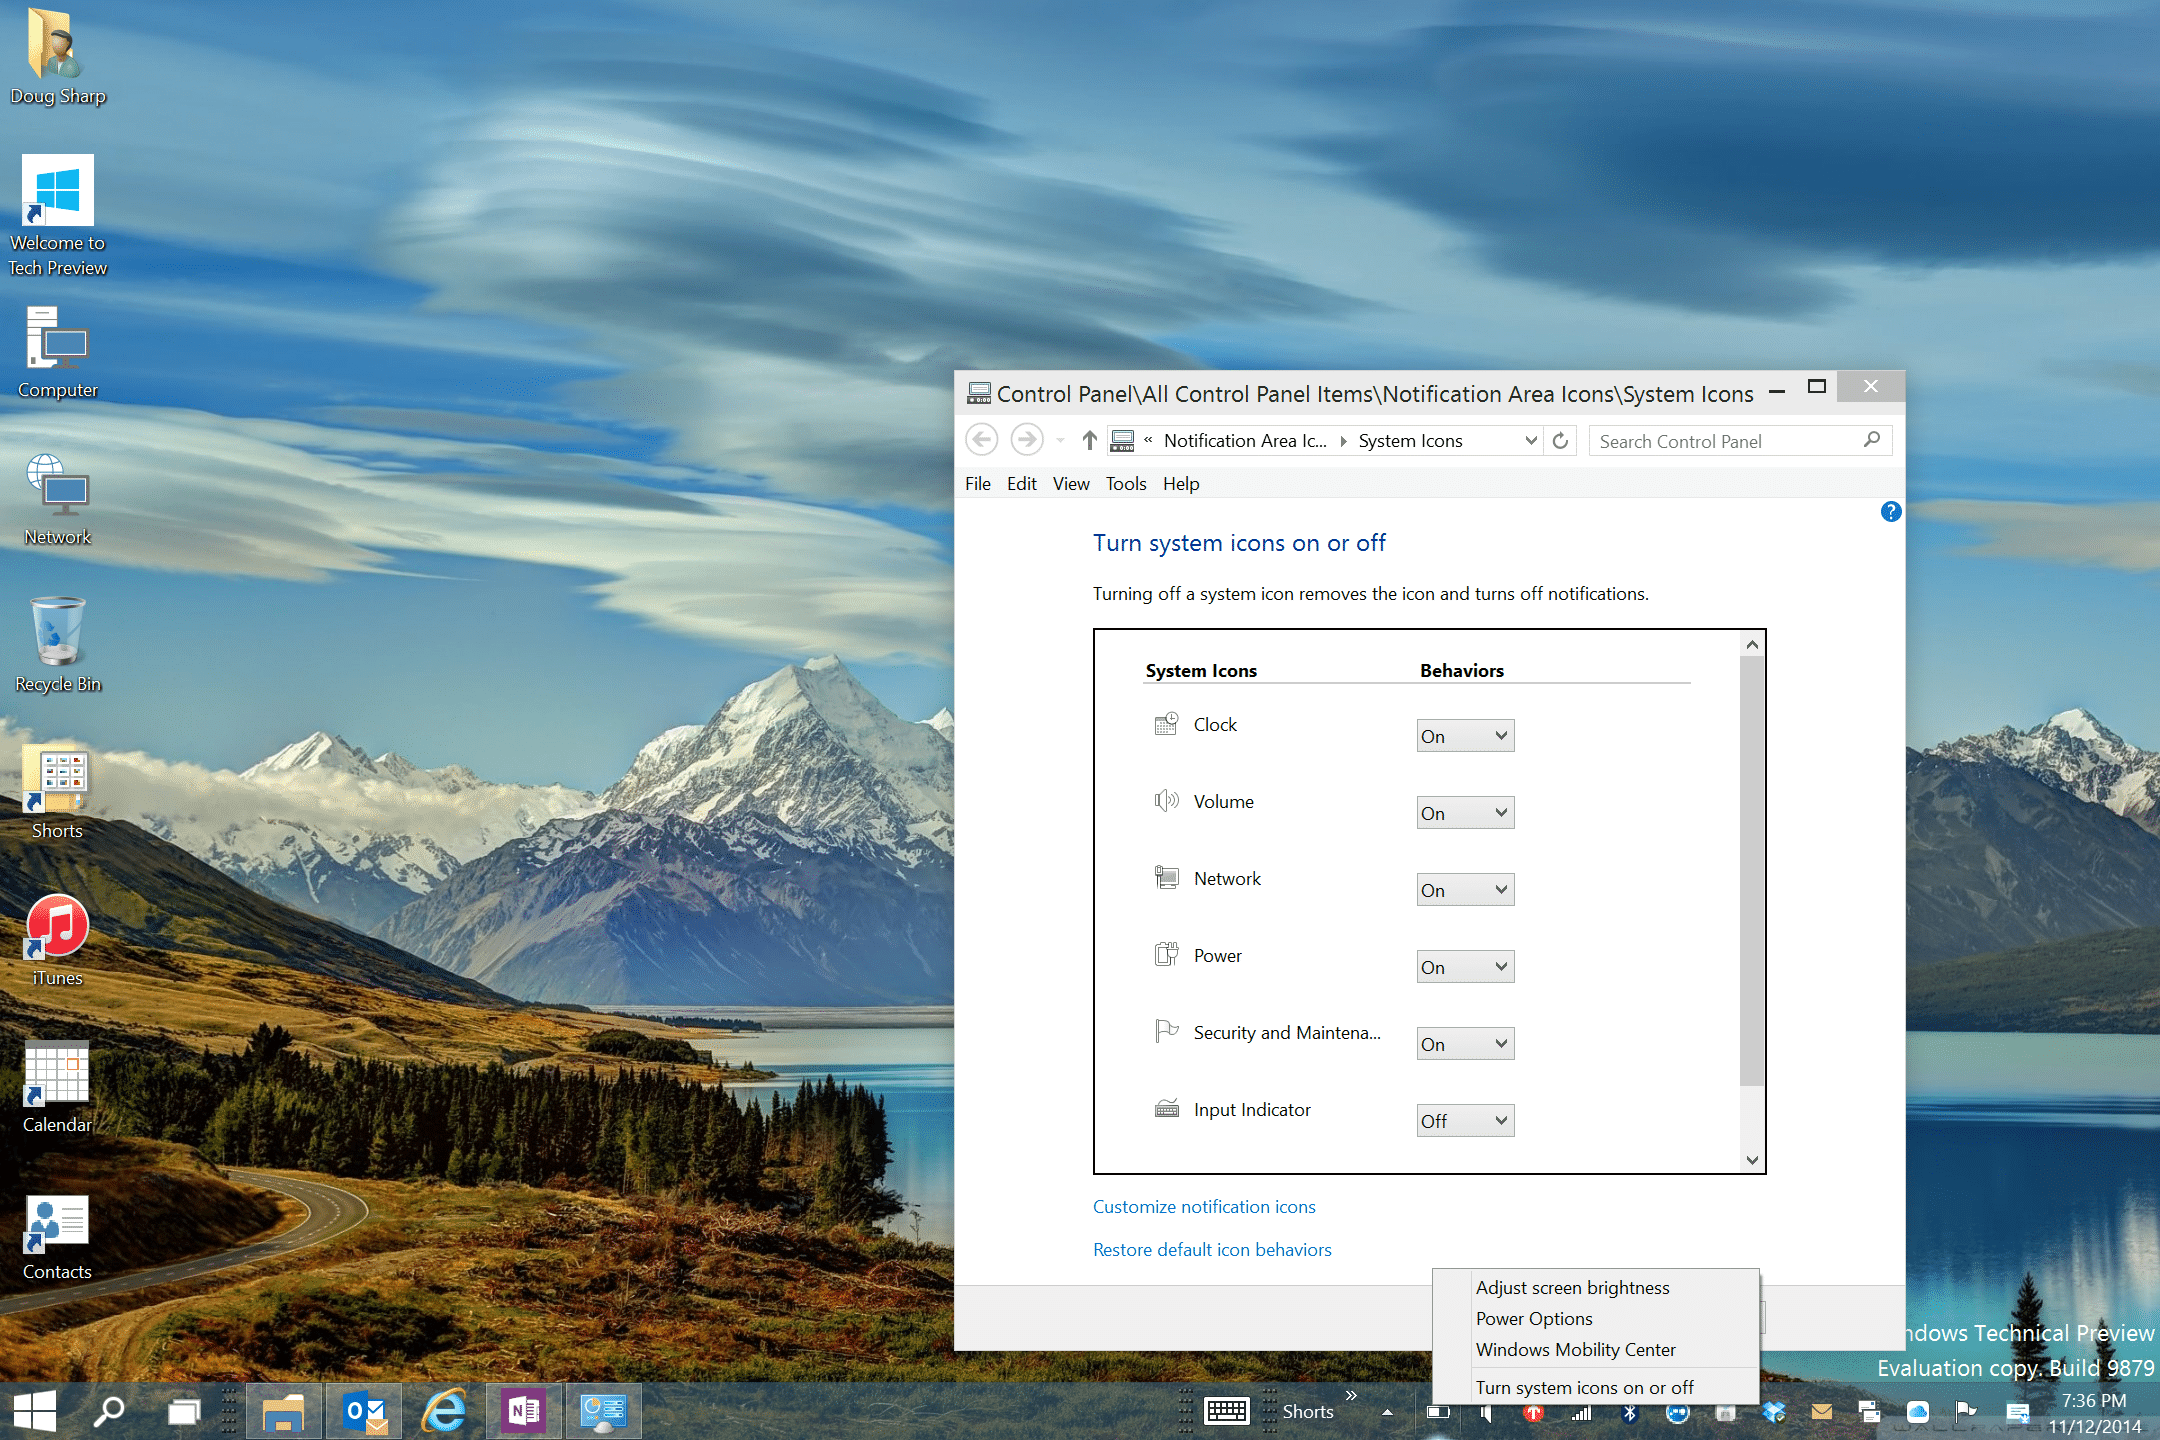Click the Tools menu in Control Panel
The image size is (2160, 1440).
point(1125,484)
